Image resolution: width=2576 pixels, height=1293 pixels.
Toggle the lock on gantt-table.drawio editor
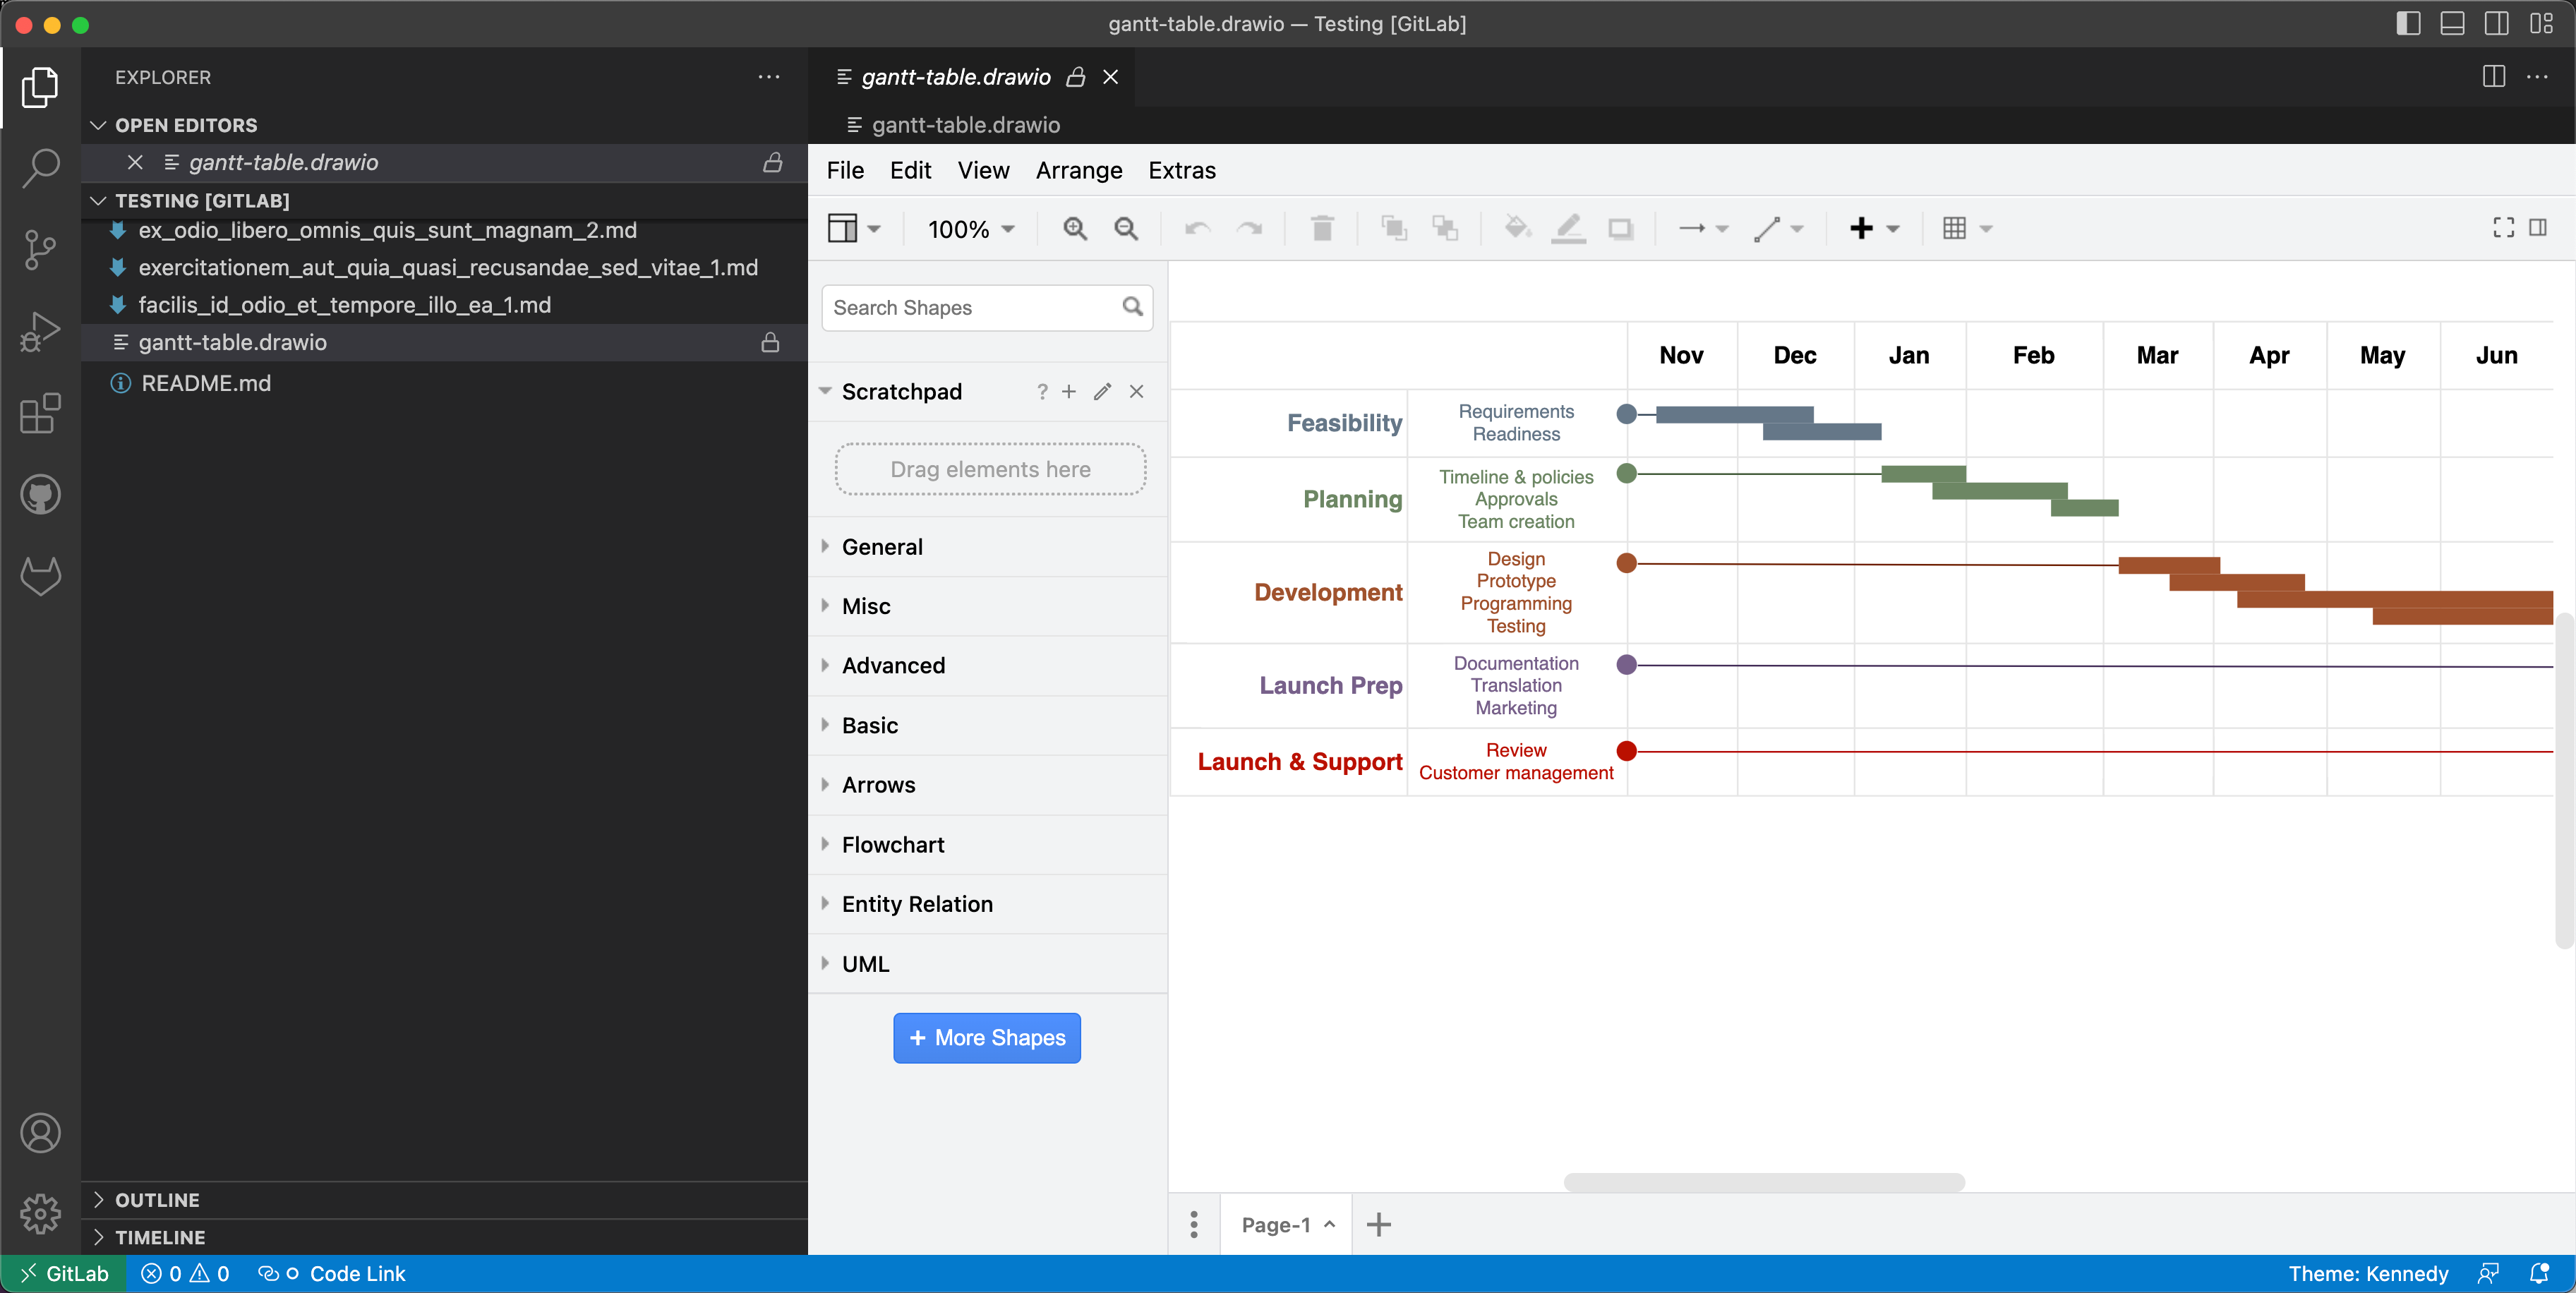pos(1075,77)
